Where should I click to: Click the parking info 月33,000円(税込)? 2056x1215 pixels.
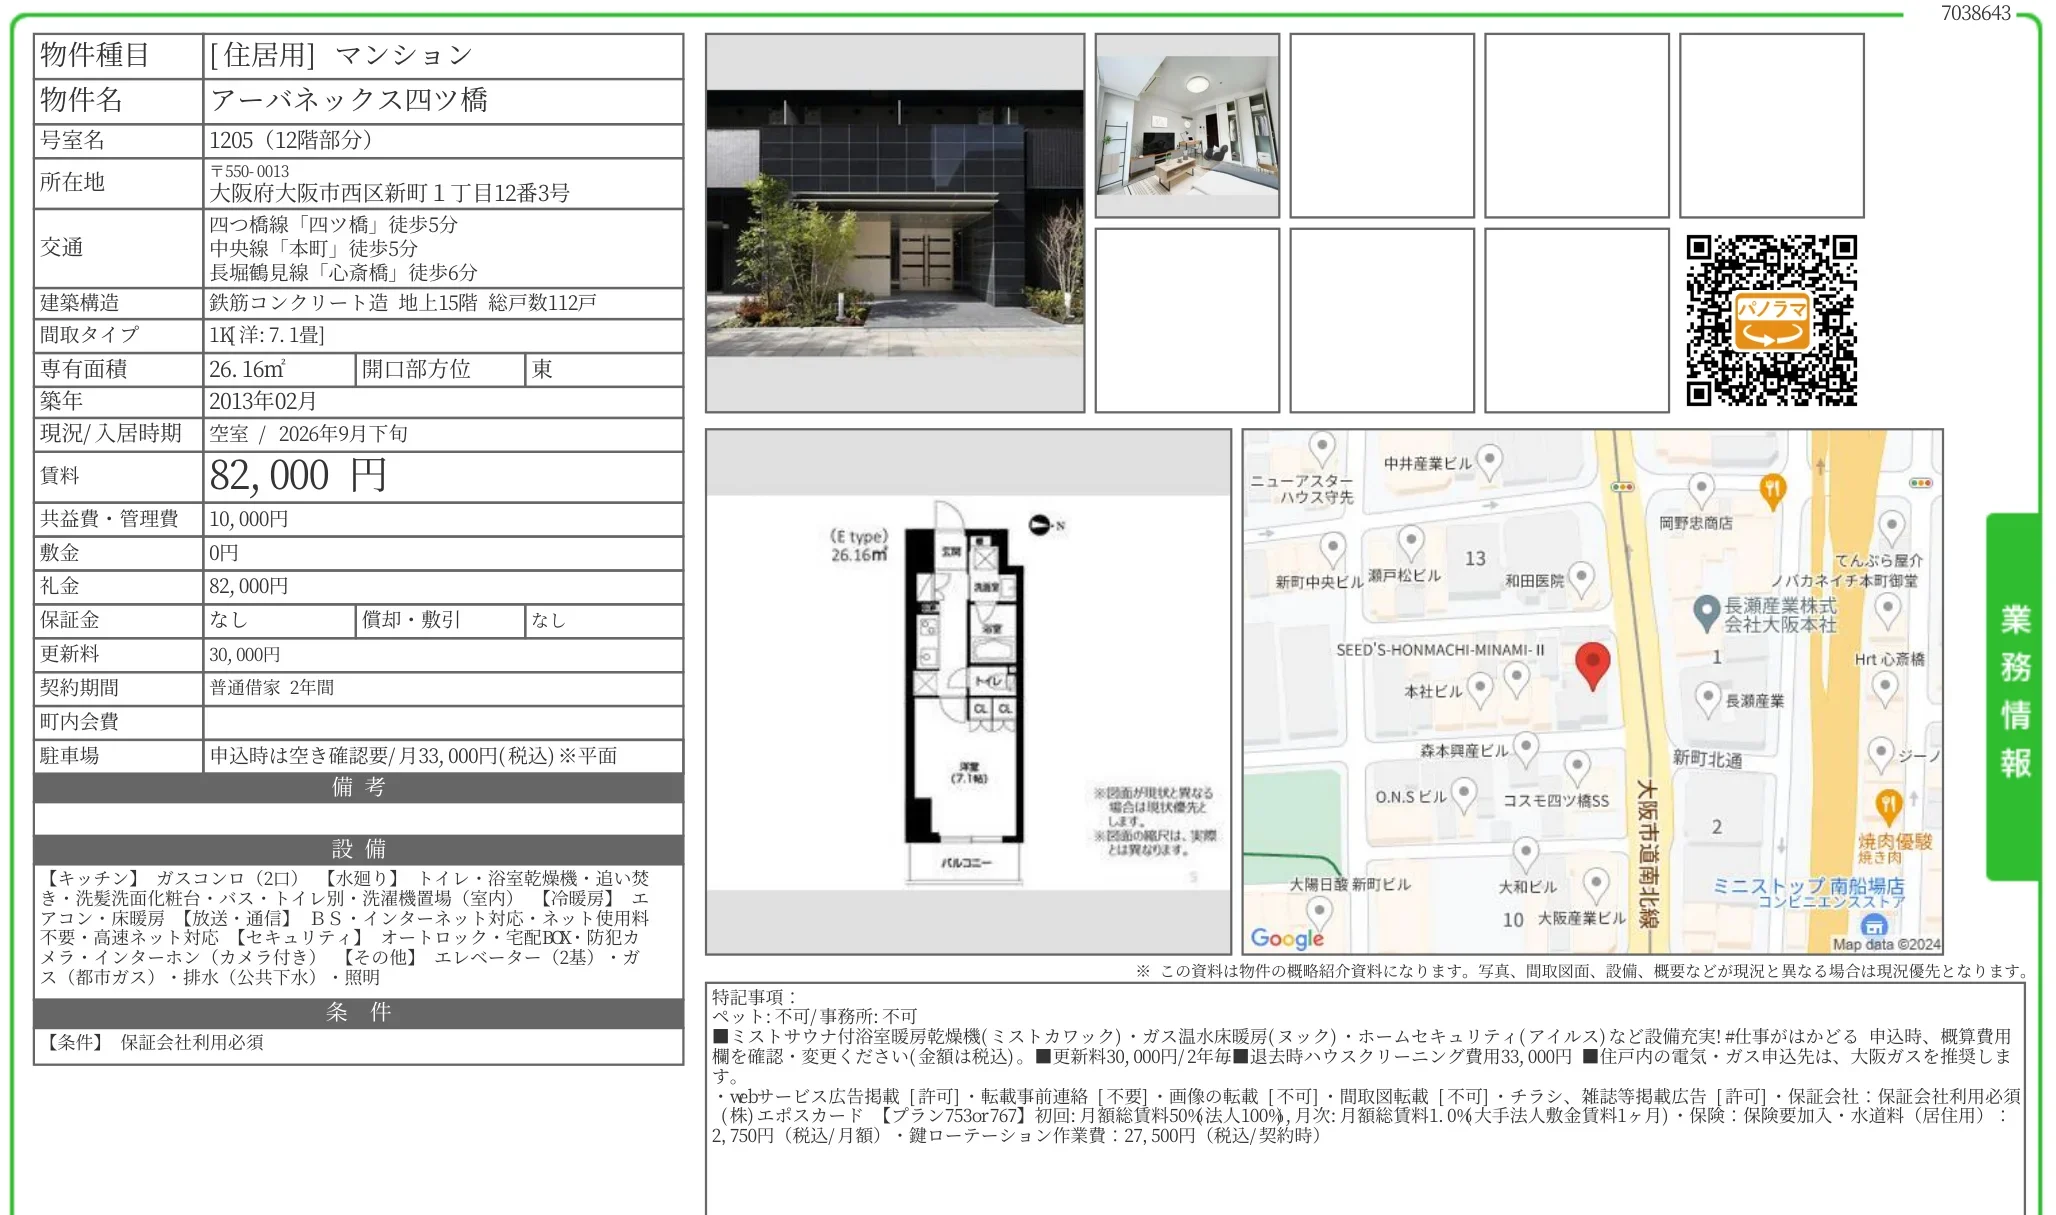(x=477, y=756)
